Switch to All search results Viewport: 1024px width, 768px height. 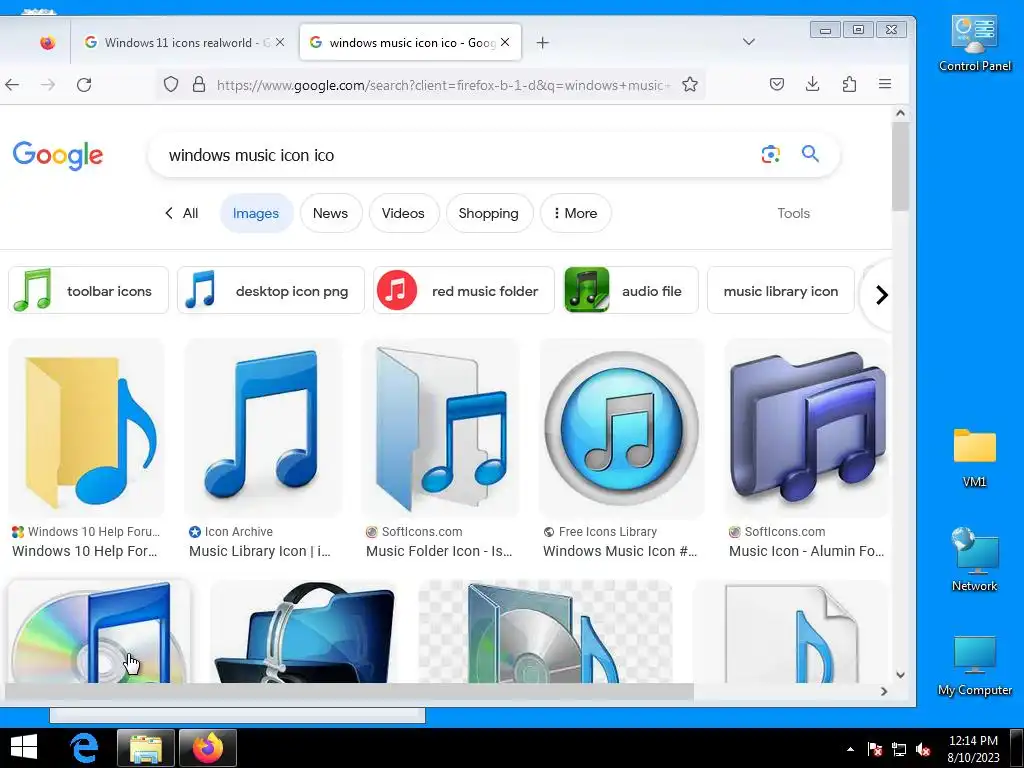coord(182,213)
